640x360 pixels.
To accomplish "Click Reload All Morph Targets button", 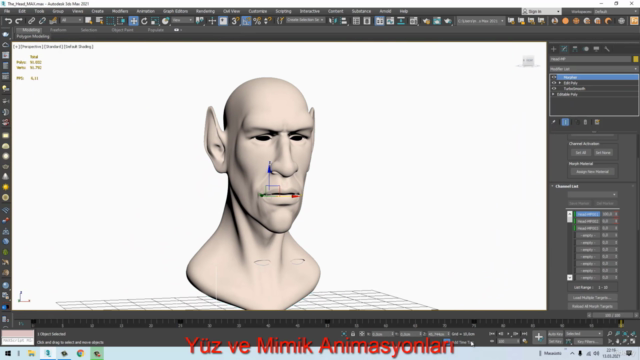I will pyautogui.click(x=592, y=306).
